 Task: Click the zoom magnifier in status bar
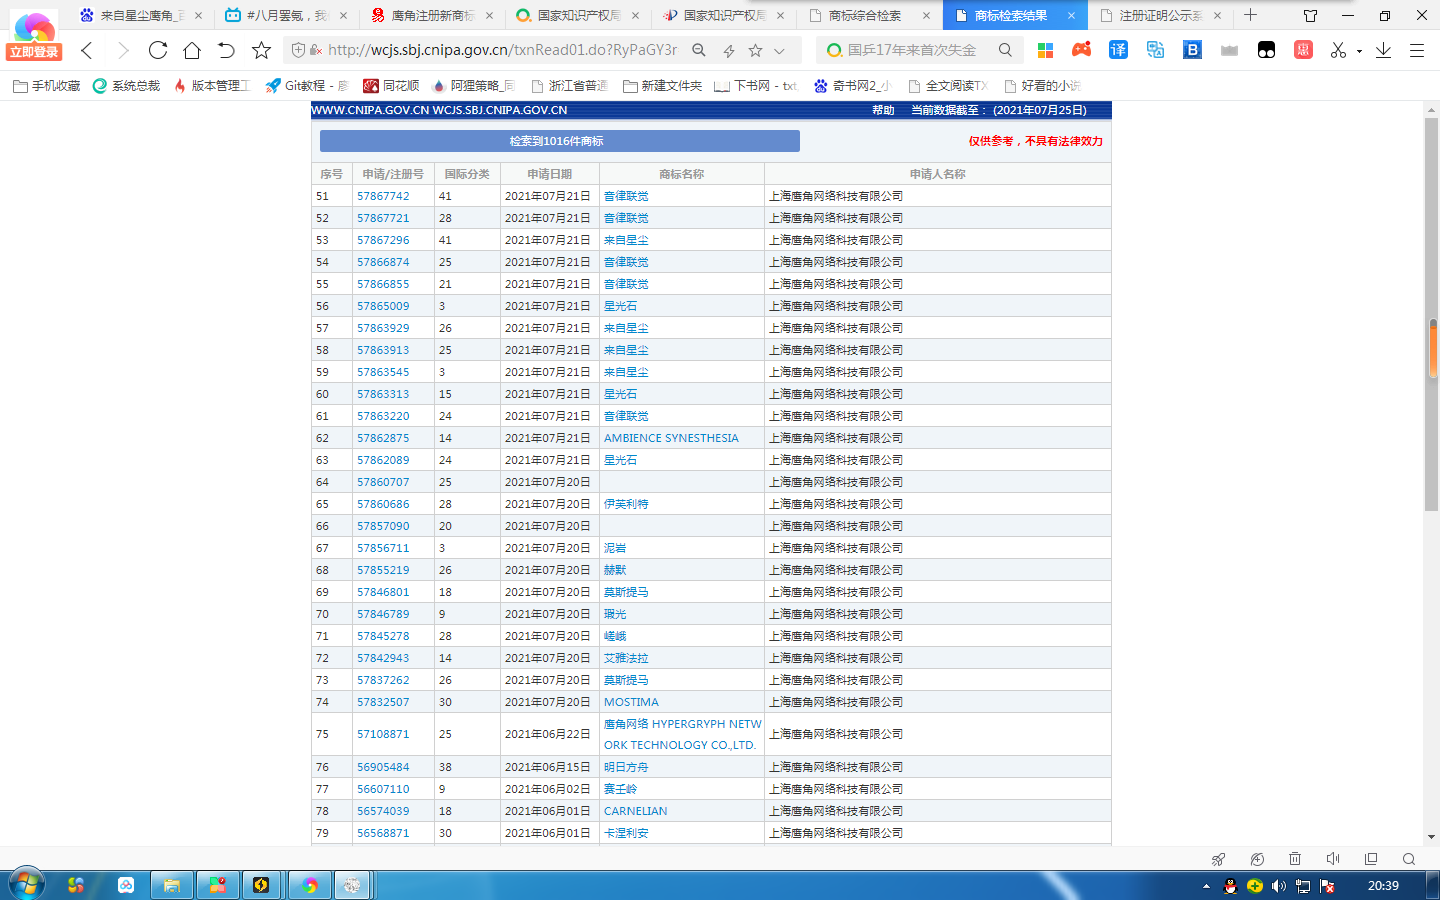click(1409, 859)
